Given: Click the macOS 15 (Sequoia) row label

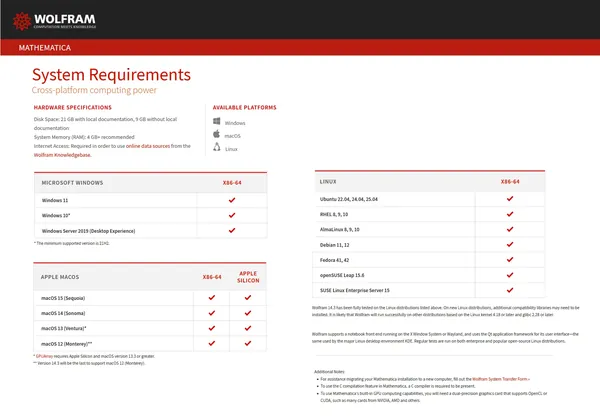Looking at the screenshot, I should (63, 298).
